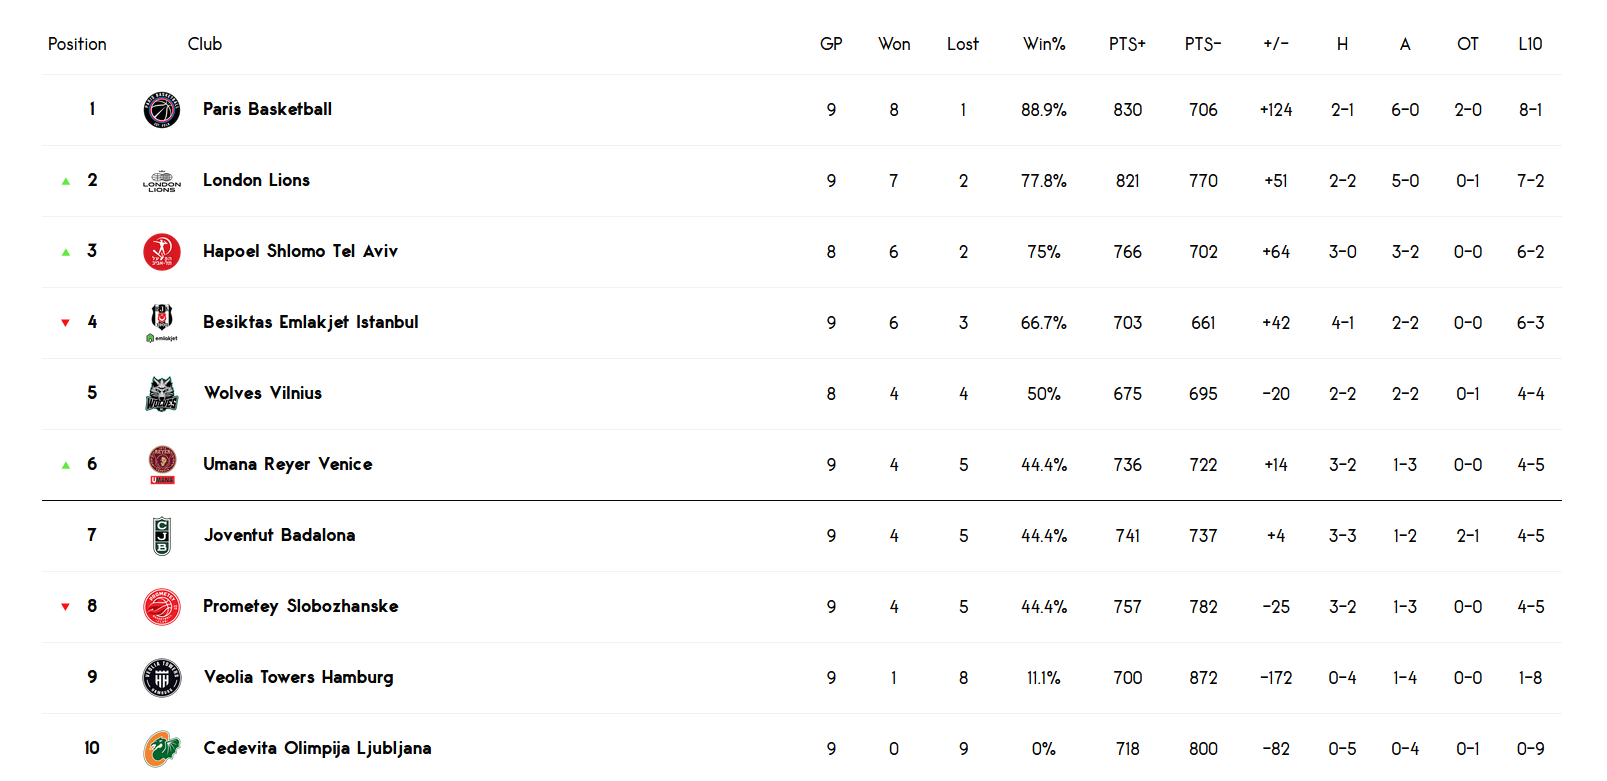This screenshot has width=1607, height=781.
Task: Click the Position column header
Action: pos(77,44)
